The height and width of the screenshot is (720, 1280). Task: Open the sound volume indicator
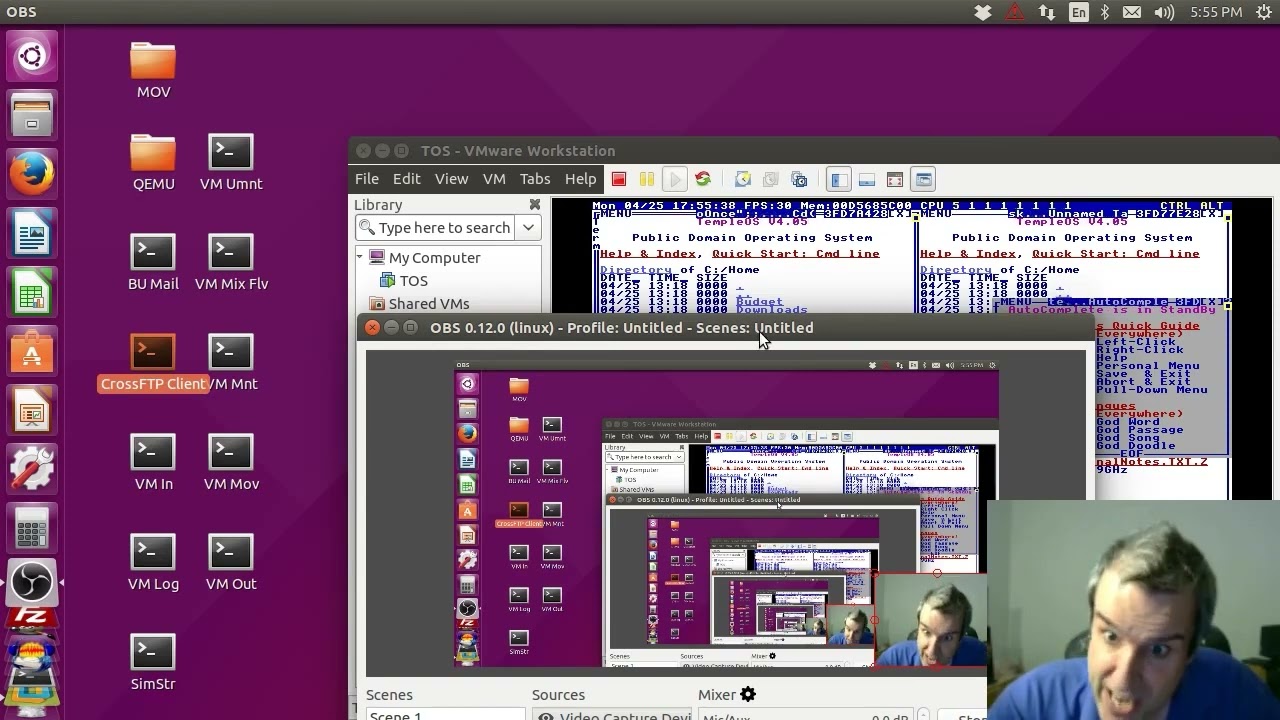pyautogui.click(x=1164, y=12)
